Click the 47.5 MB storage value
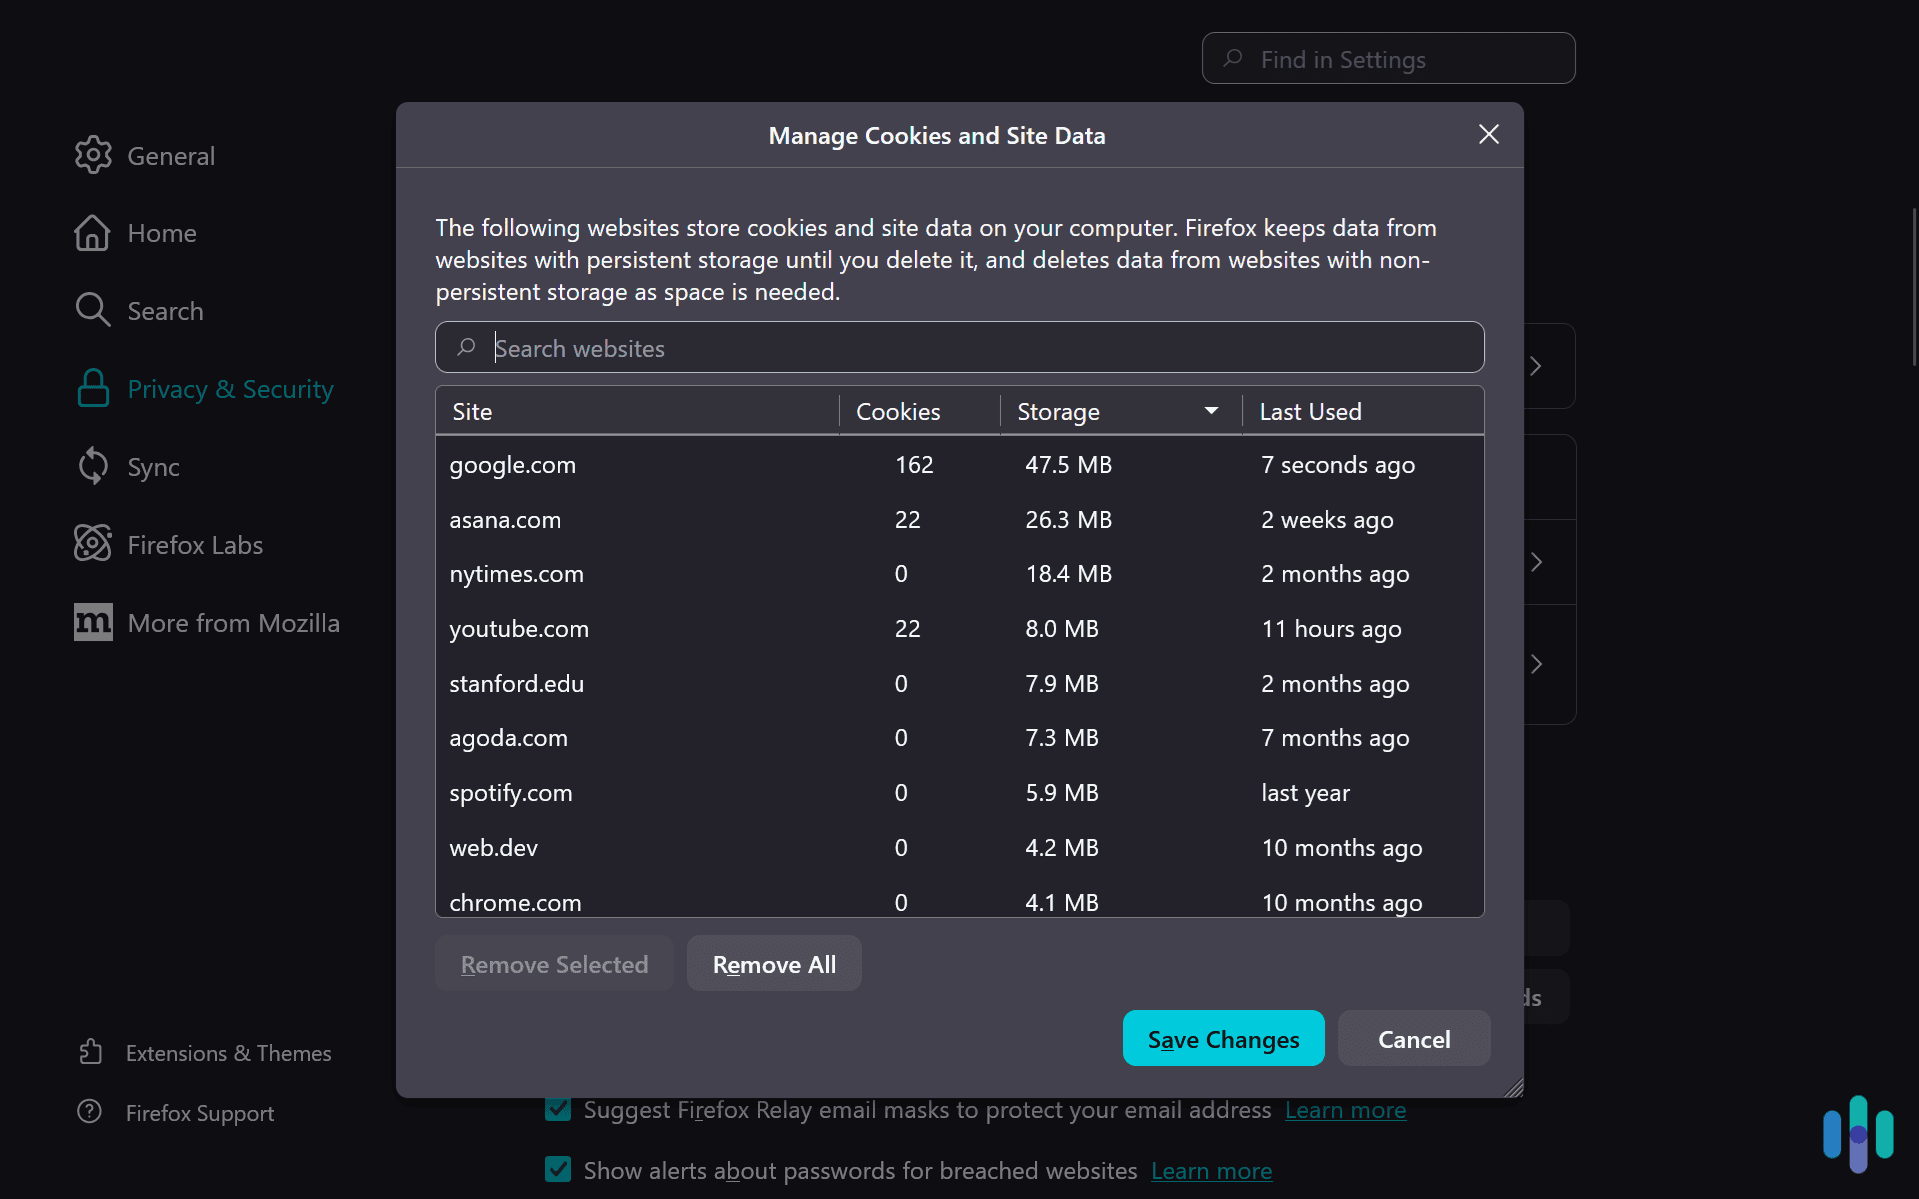This screenshot has height=1199, width=1919. pyautogui.click(x=1068, y=465)
